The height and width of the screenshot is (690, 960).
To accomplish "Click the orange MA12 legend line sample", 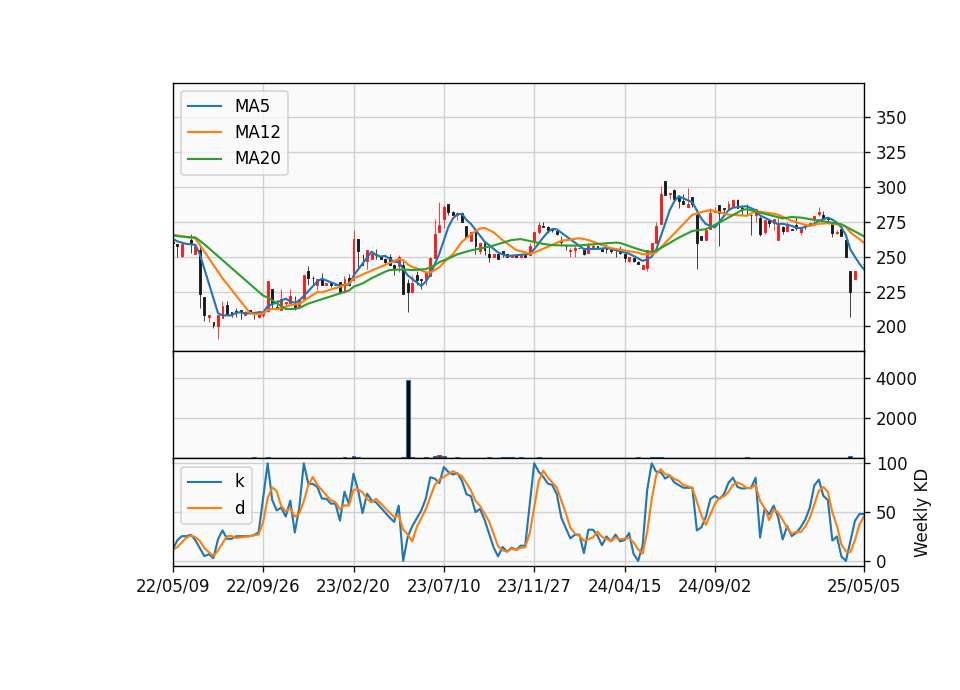I will click(204, 132).
